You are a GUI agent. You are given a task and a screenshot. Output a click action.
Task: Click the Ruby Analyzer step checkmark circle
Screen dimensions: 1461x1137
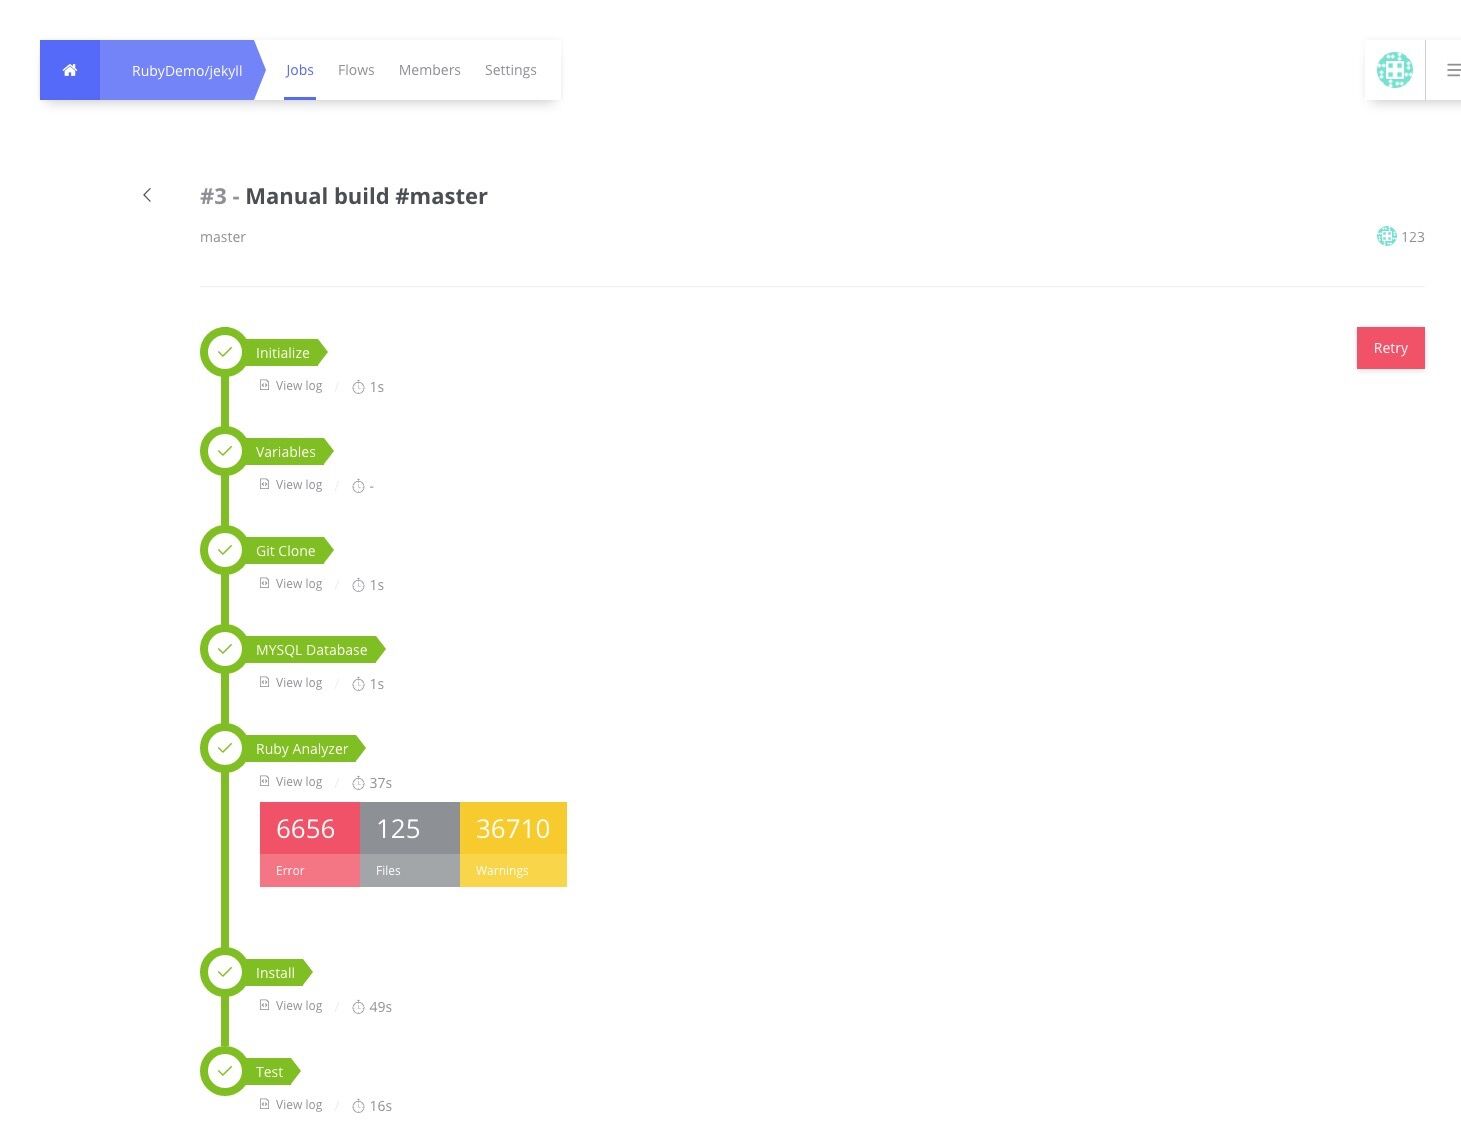pos(225,748)
